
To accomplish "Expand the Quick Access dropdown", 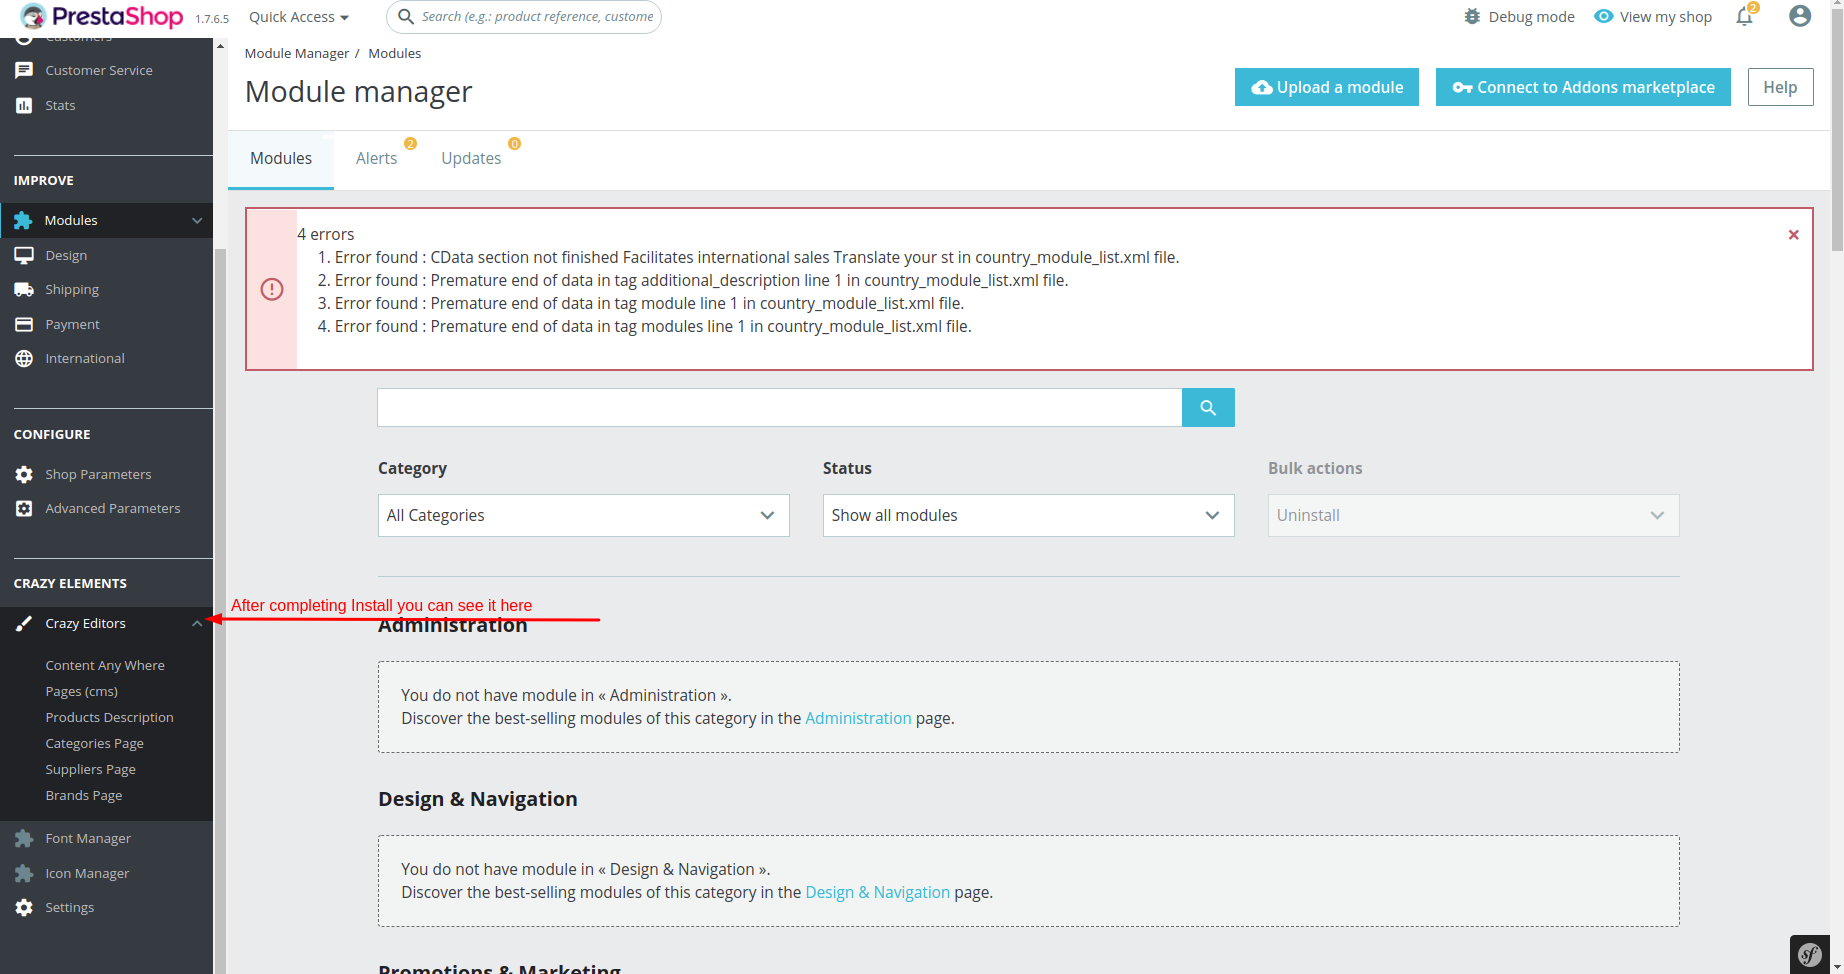I will click(297, 17).
